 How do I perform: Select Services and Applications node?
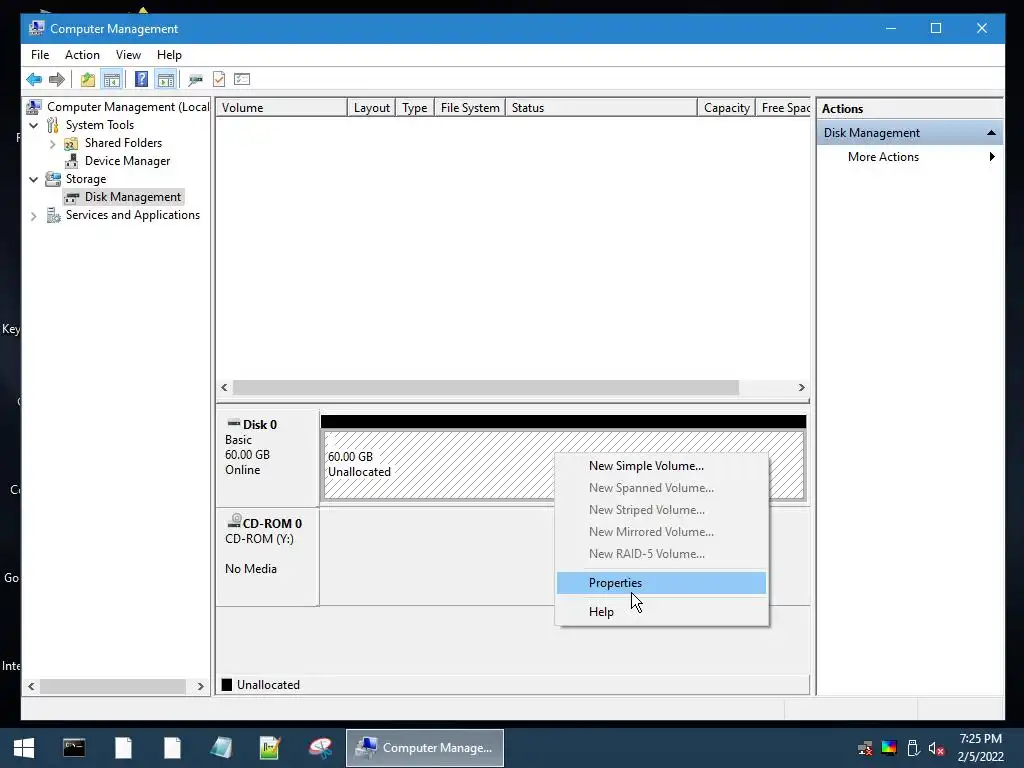tap(133, 215)
